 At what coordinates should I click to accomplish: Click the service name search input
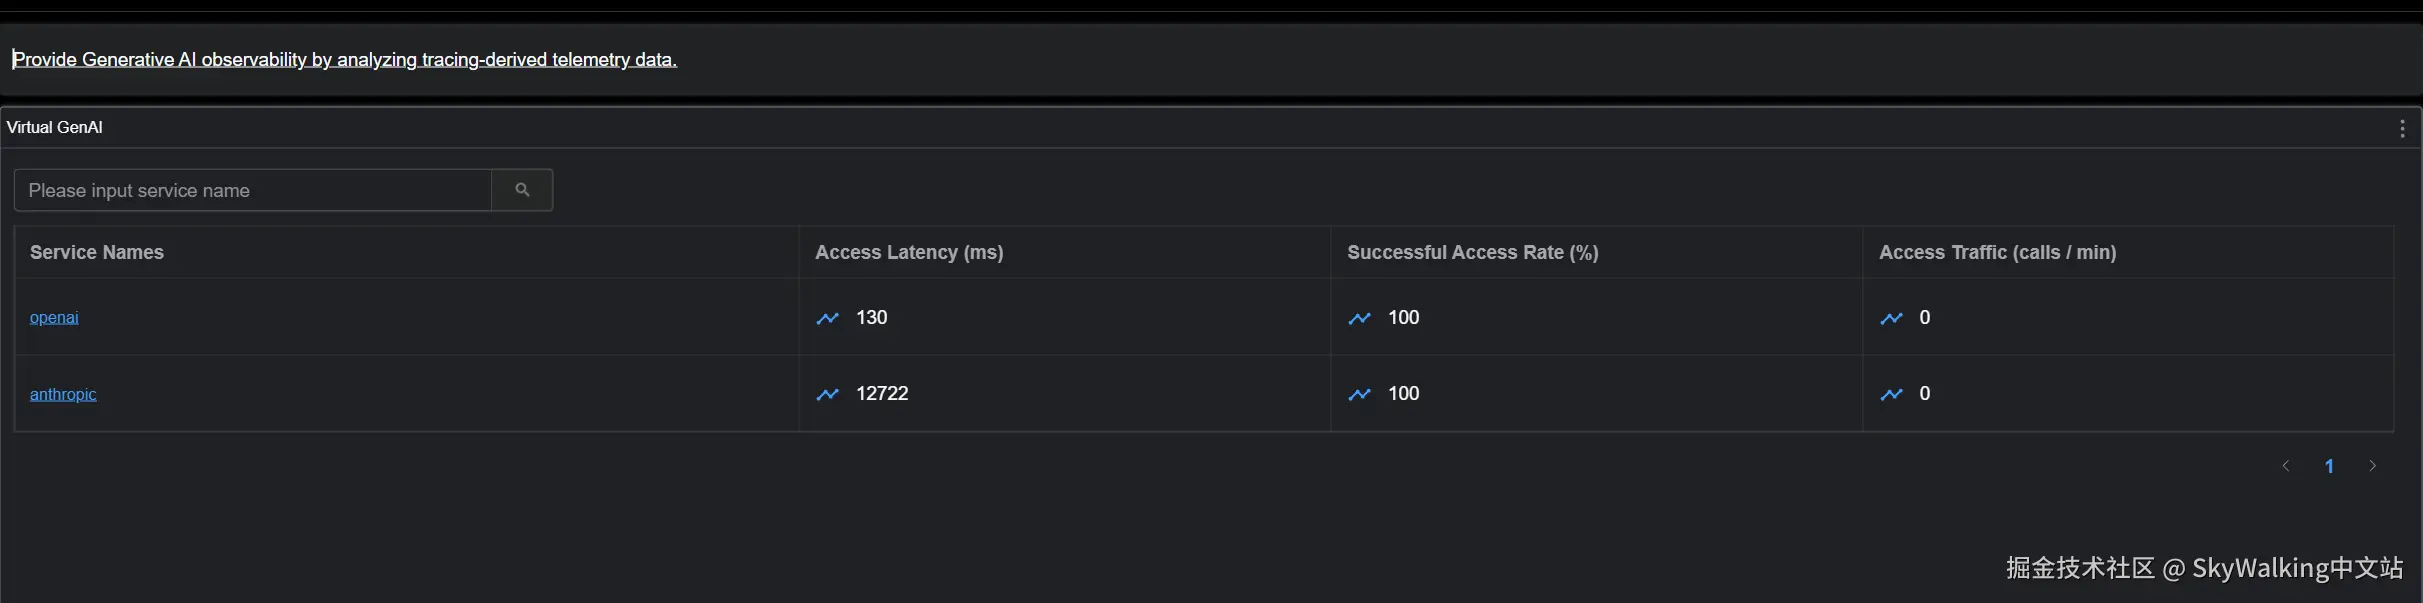coord(252,189)
